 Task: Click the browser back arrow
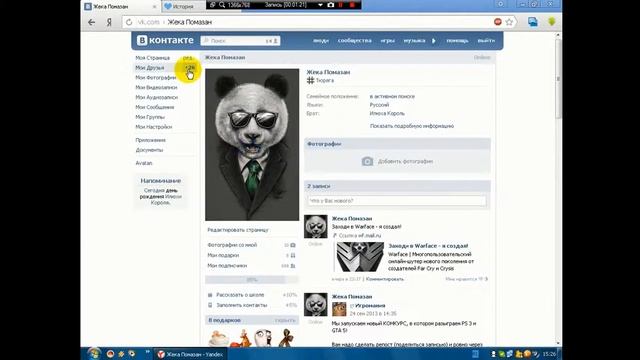coord(91,22)
